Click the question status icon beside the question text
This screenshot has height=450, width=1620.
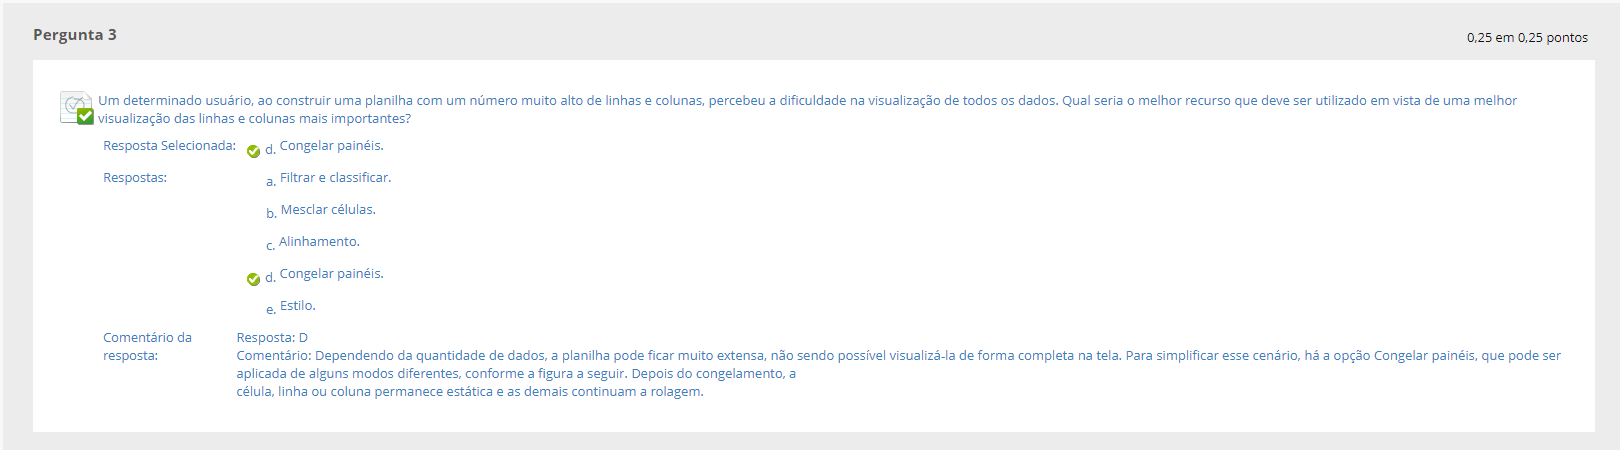(x=77, y=108)
